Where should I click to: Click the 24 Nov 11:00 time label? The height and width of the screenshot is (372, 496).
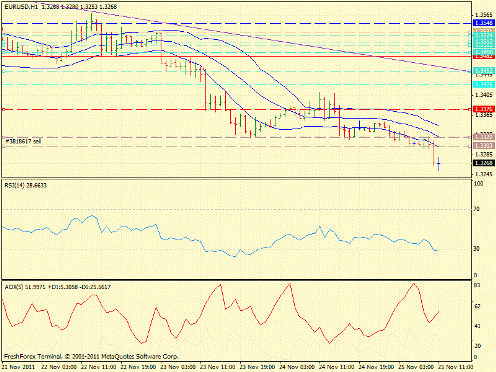[x=337, y=367]
